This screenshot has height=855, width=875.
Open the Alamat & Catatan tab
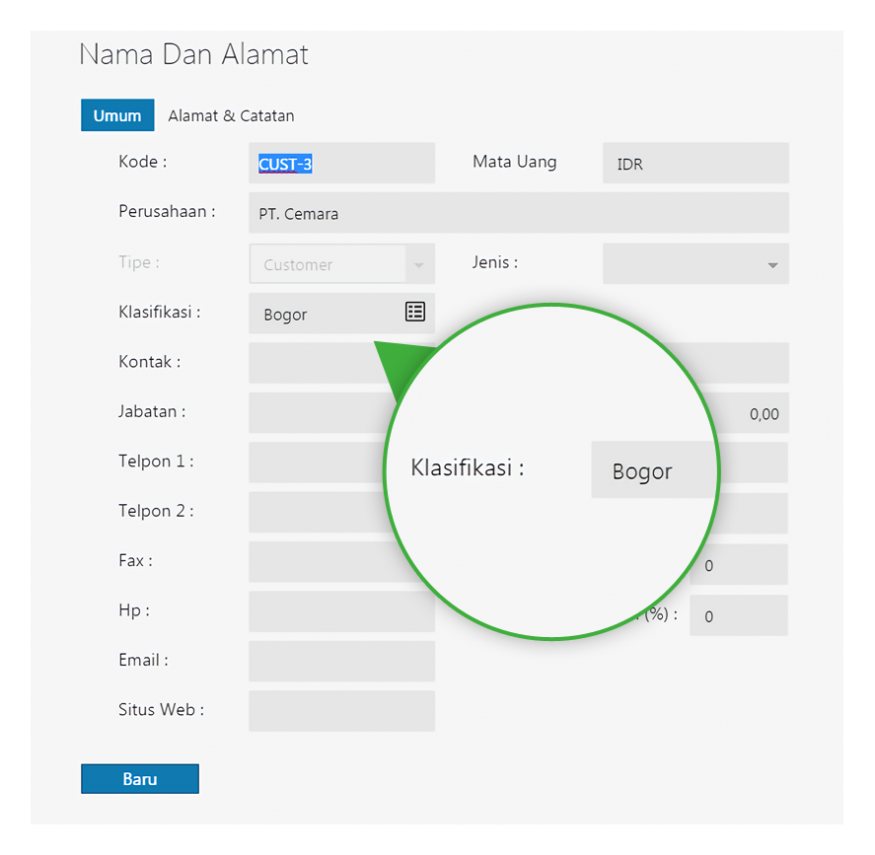click(231, 116)
